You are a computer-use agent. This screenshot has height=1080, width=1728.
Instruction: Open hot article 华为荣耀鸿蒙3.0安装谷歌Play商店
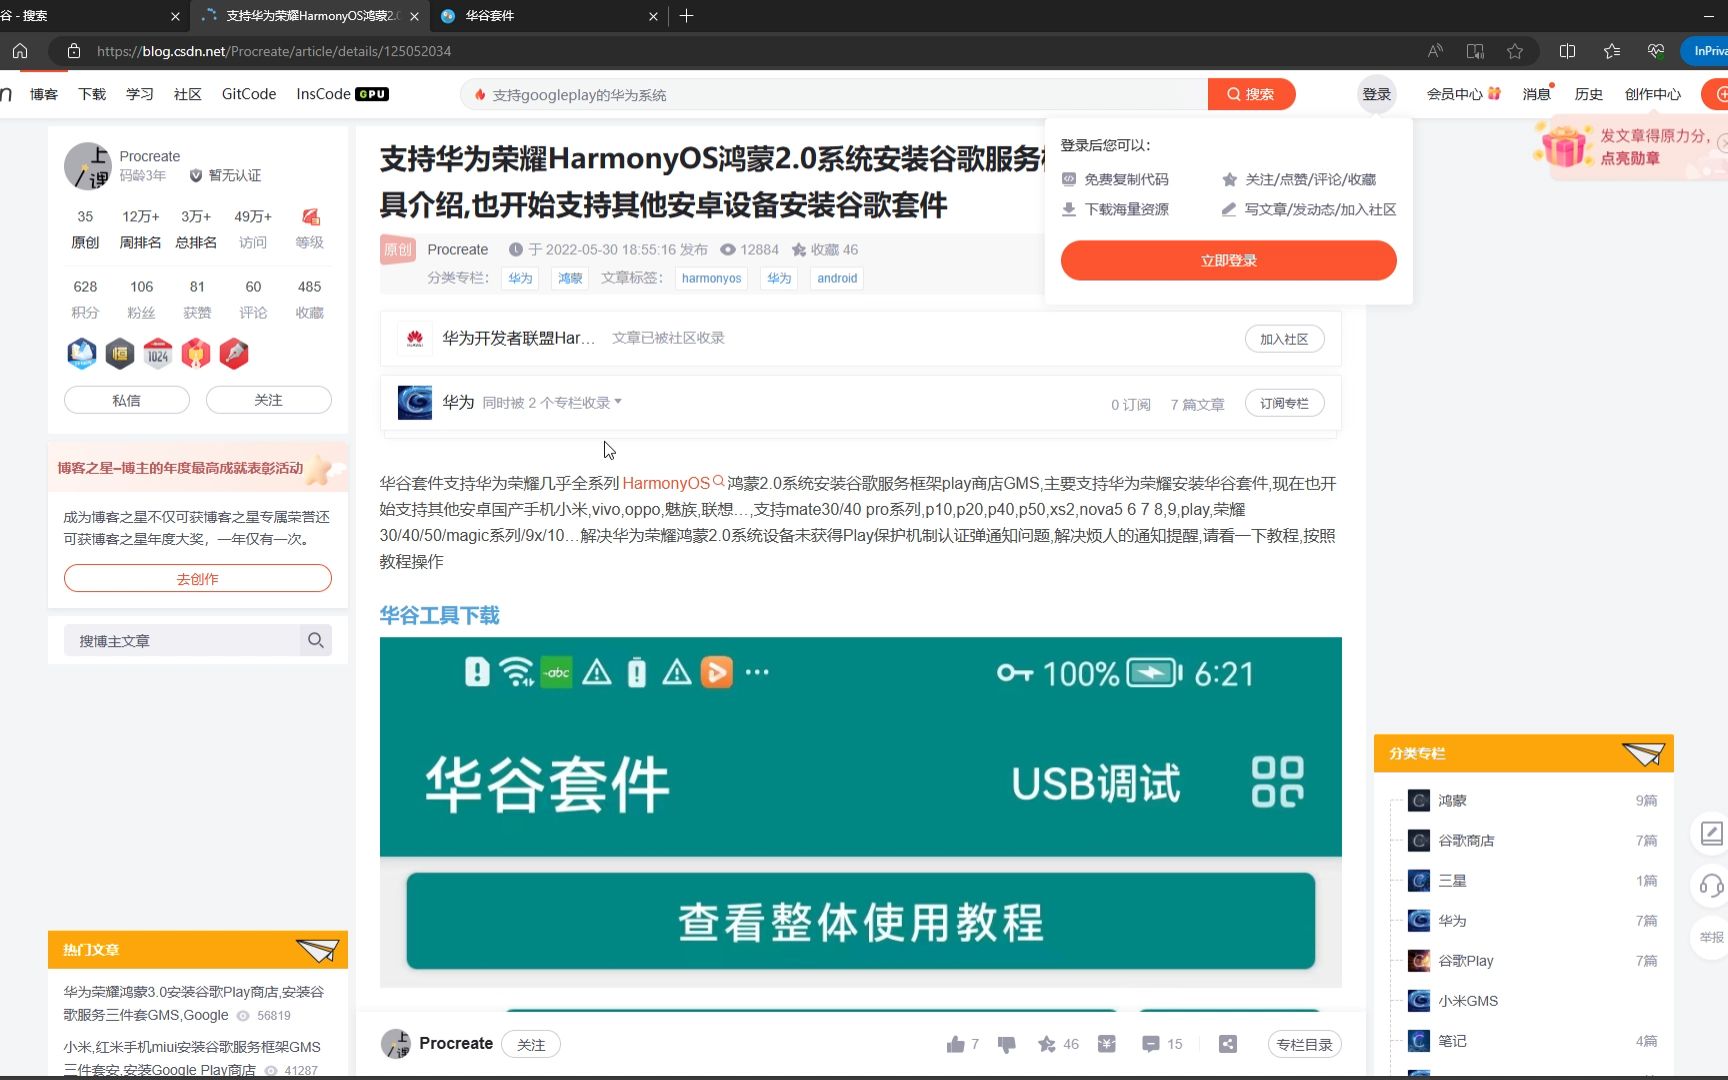194,1003
